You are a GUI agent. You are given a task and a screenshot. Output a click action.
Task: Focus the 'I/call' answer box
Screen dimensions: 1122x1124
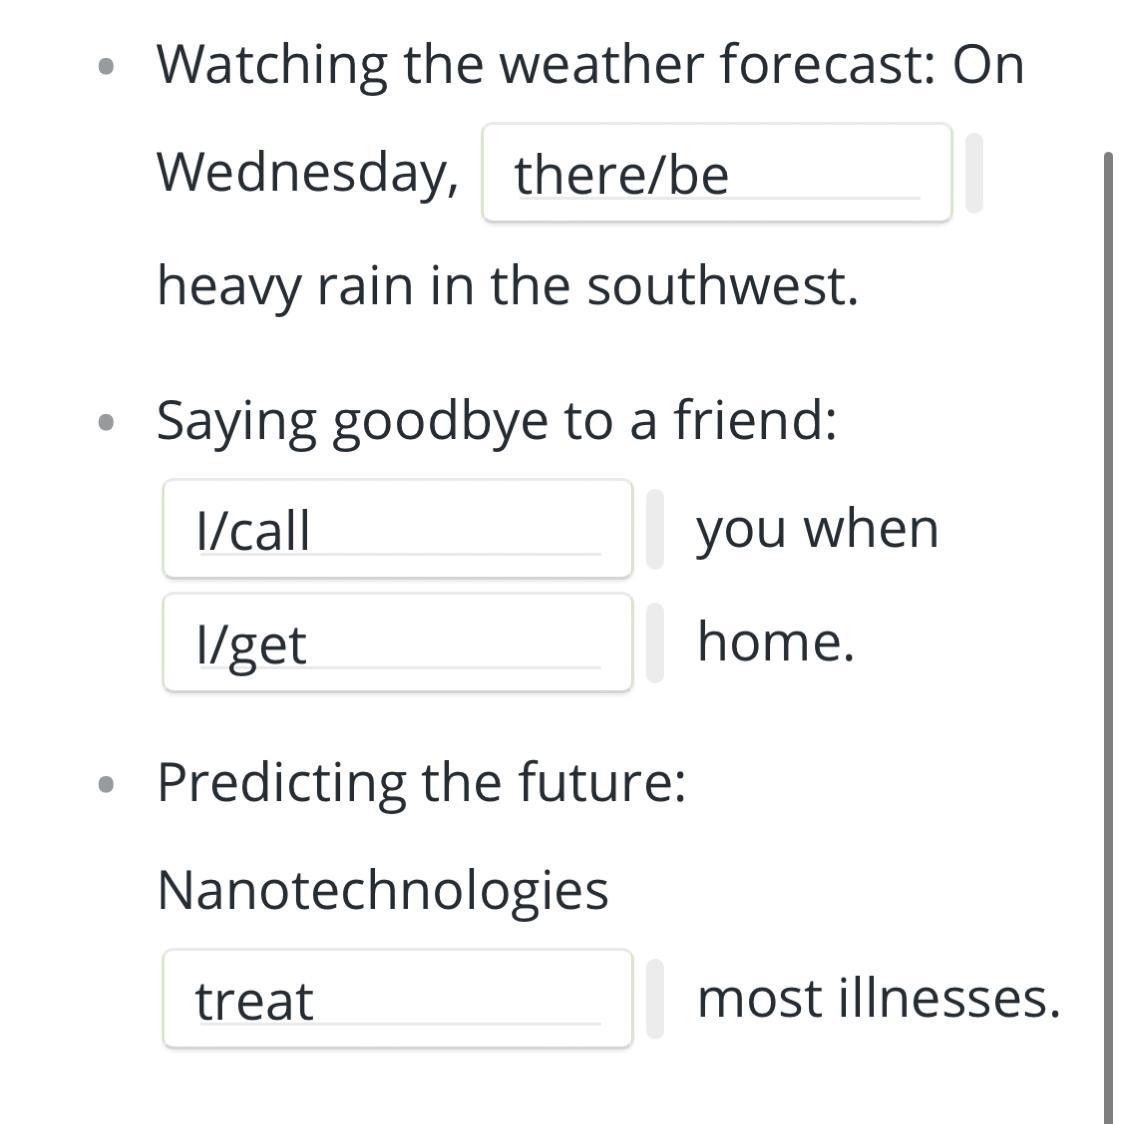point(397,529)
